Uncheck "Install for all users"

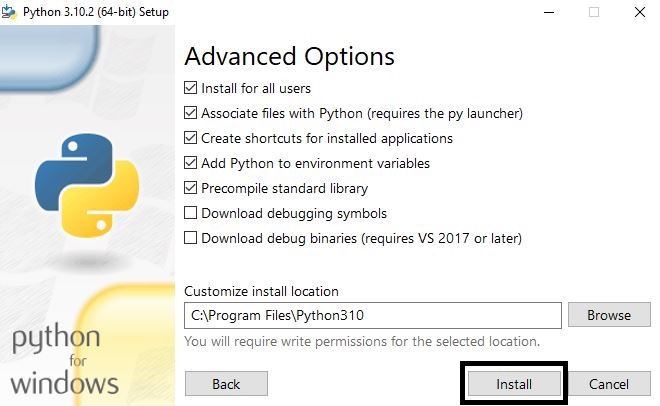coord(190,88)
